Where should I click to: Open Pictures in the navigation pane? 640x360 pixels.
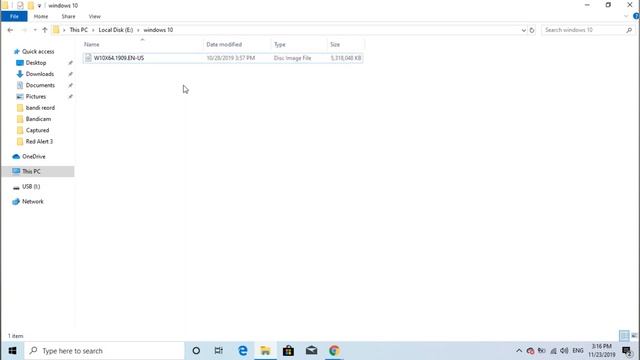coord(36,96)
